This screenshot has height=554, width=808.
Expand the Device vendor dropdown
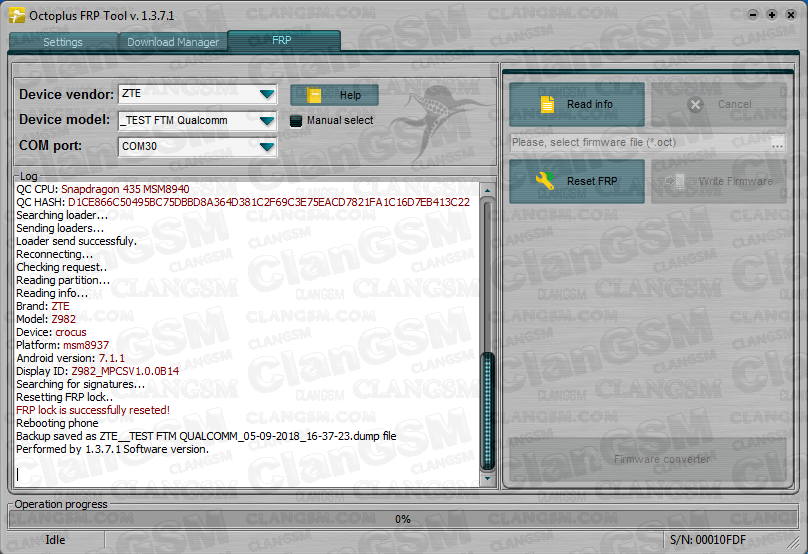266,95
